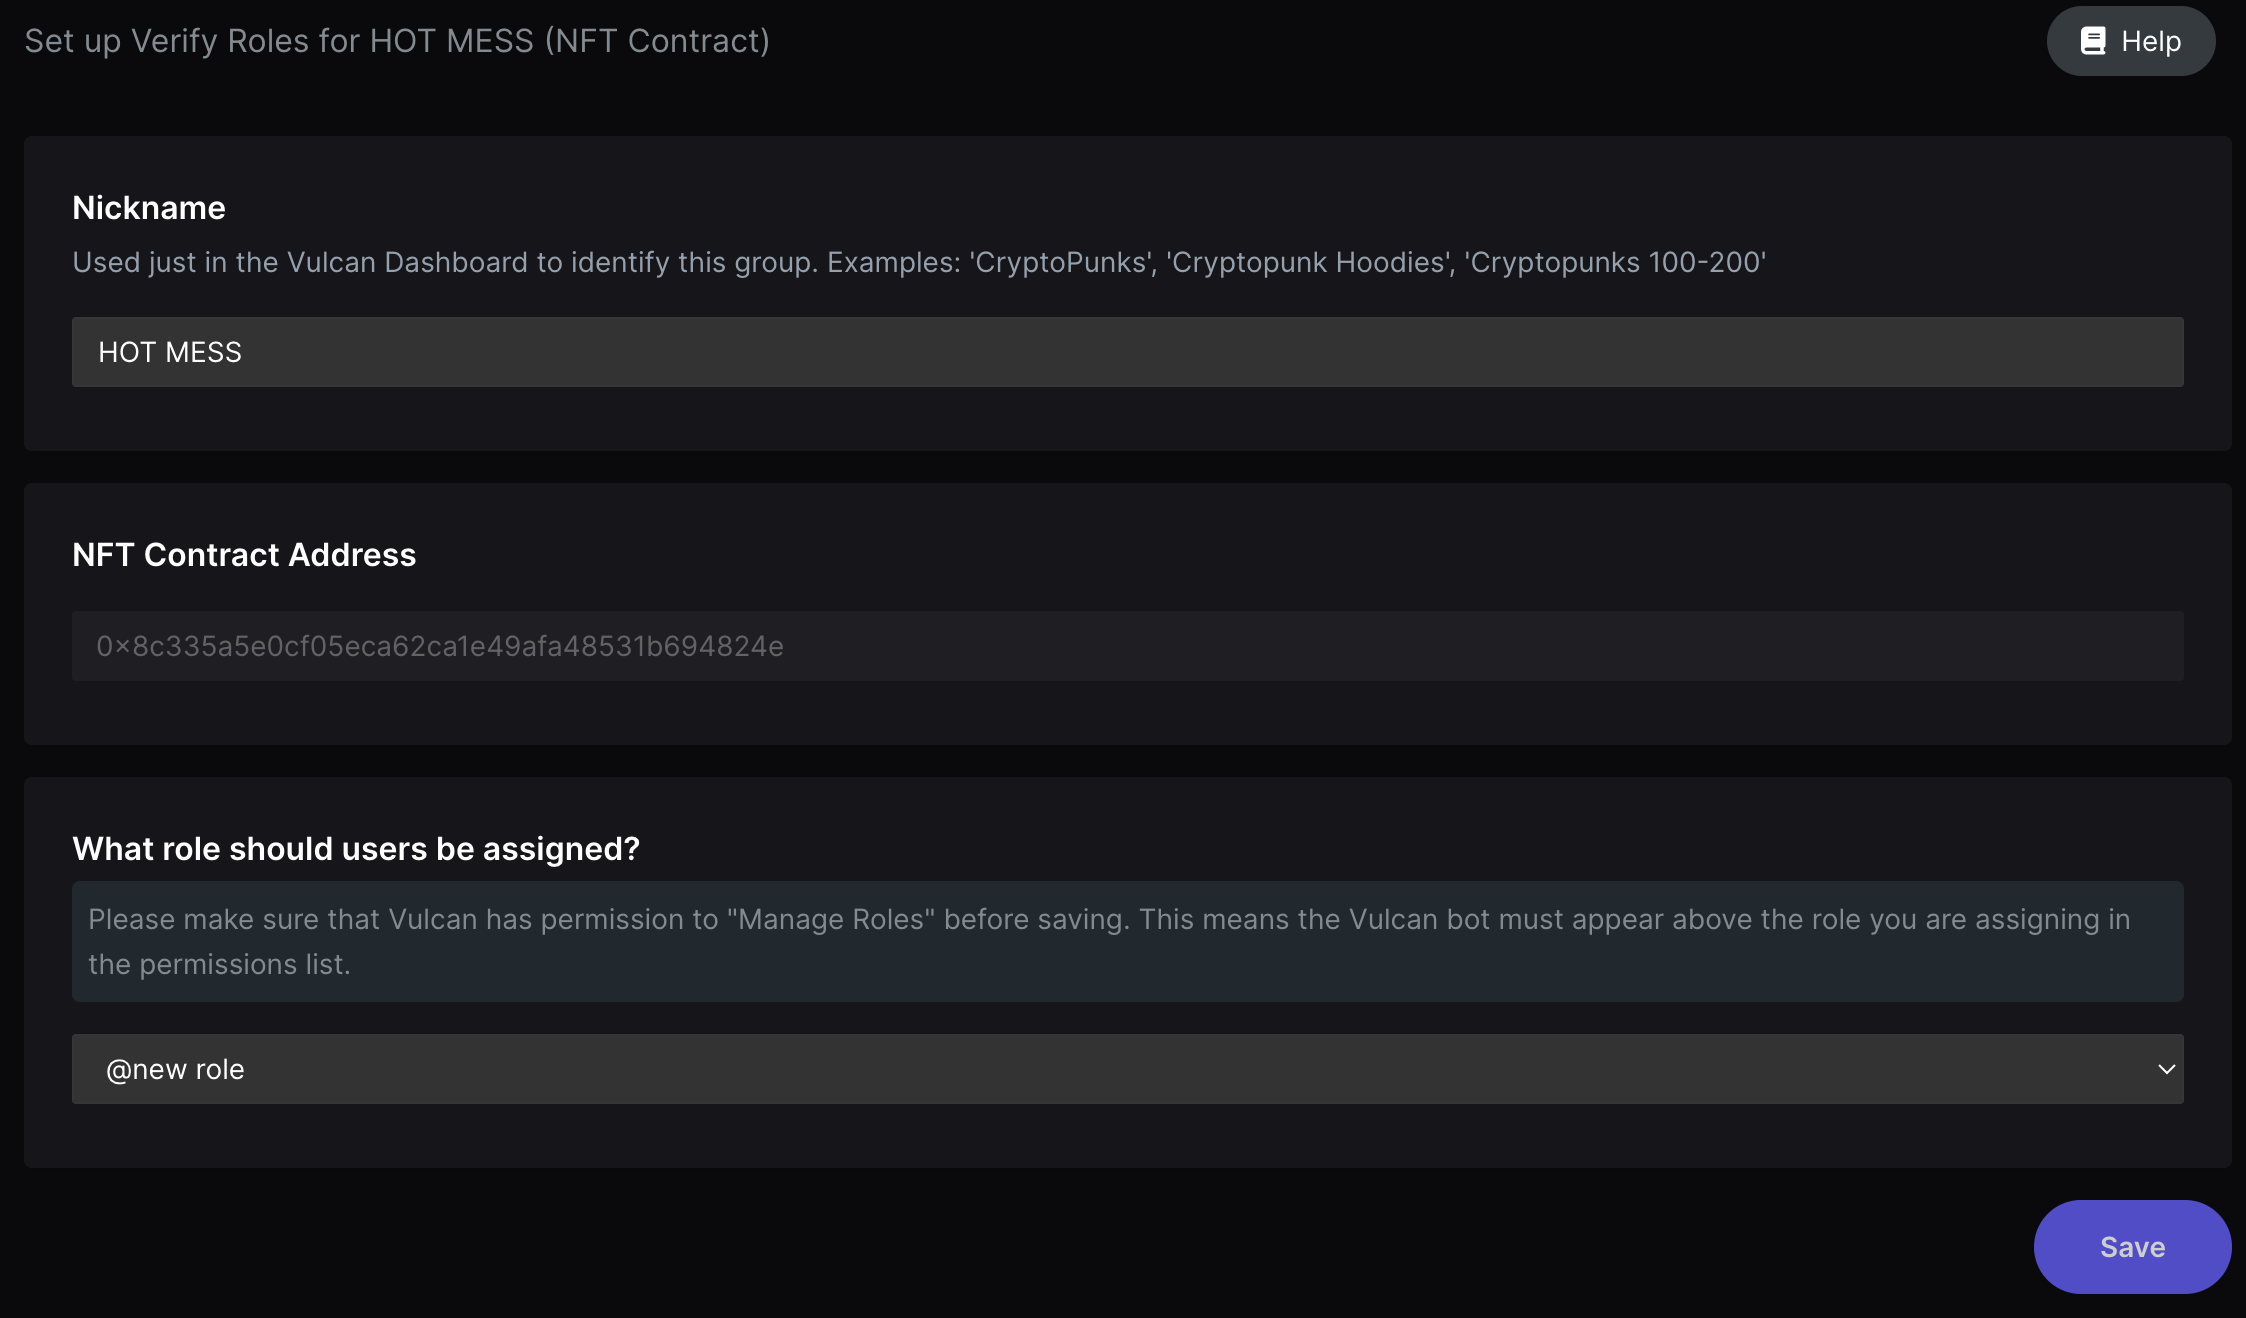
Task: Click the role assignment question heading
Action: [x=356, y=848]
